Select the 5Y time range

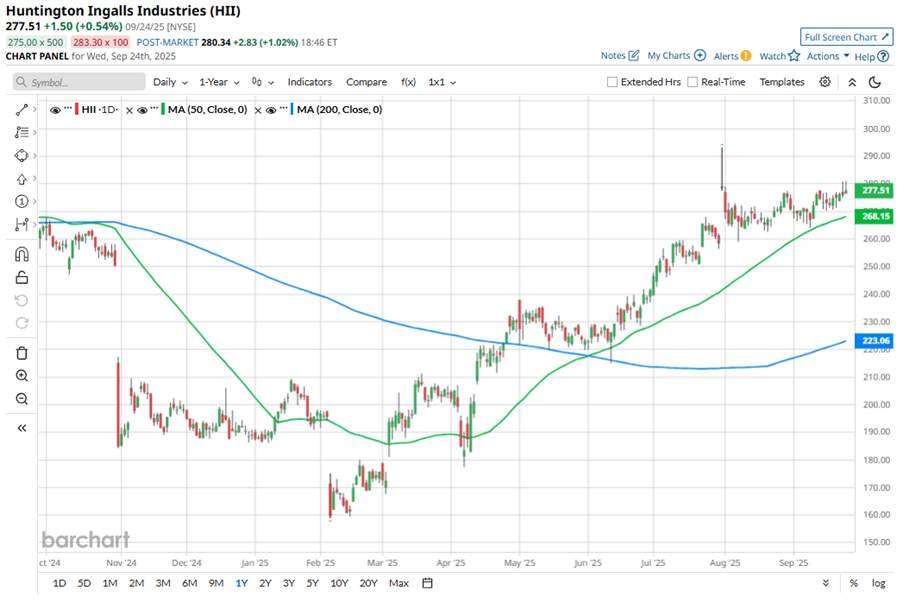pos(313,583)
